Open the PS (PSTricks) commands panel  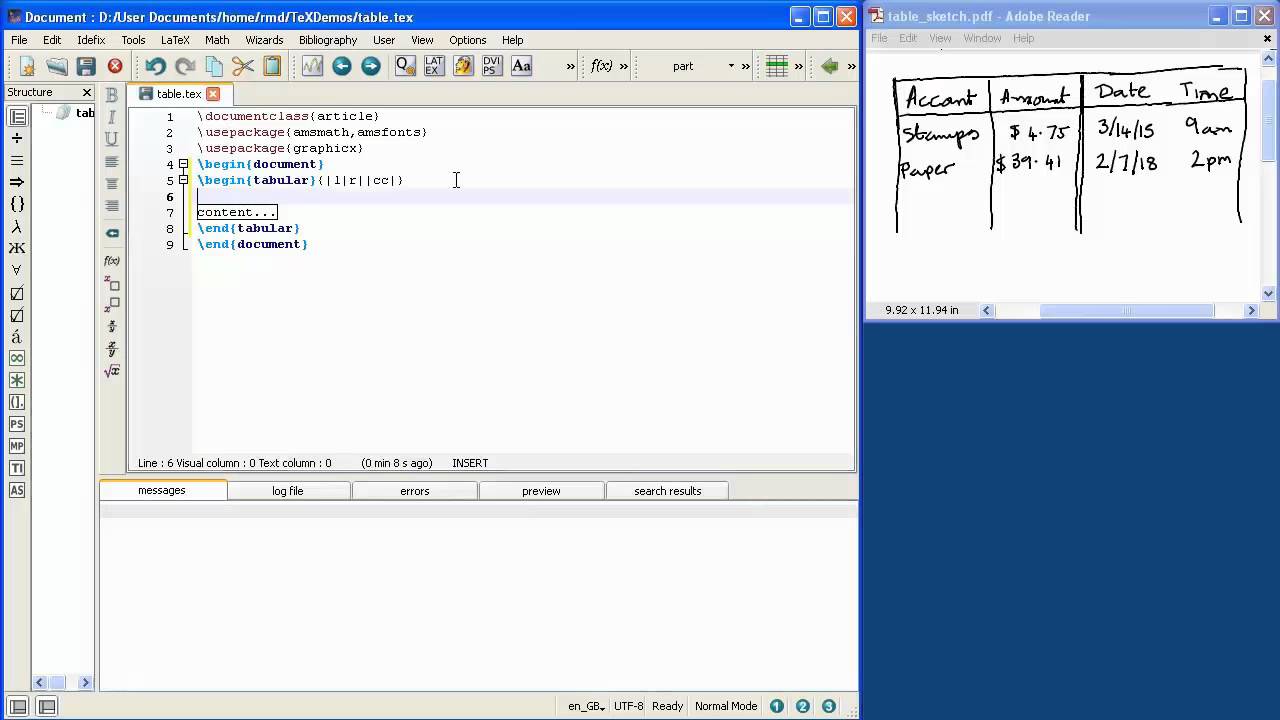tap(17, 424)
